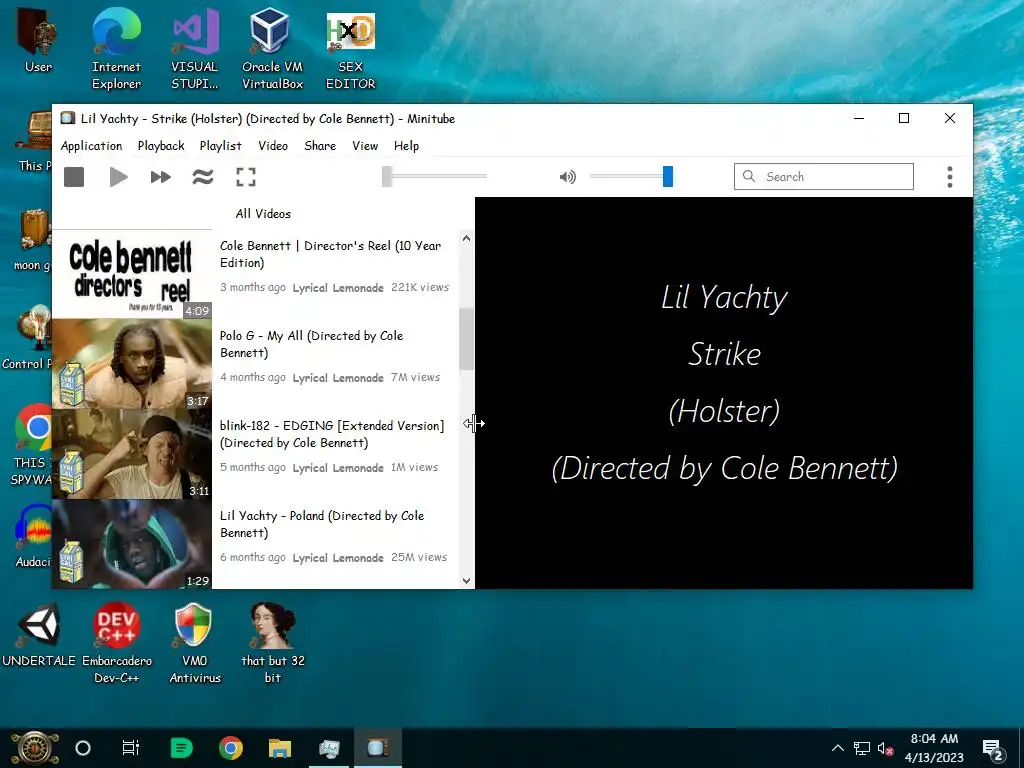Open the notification center icon

993,748
